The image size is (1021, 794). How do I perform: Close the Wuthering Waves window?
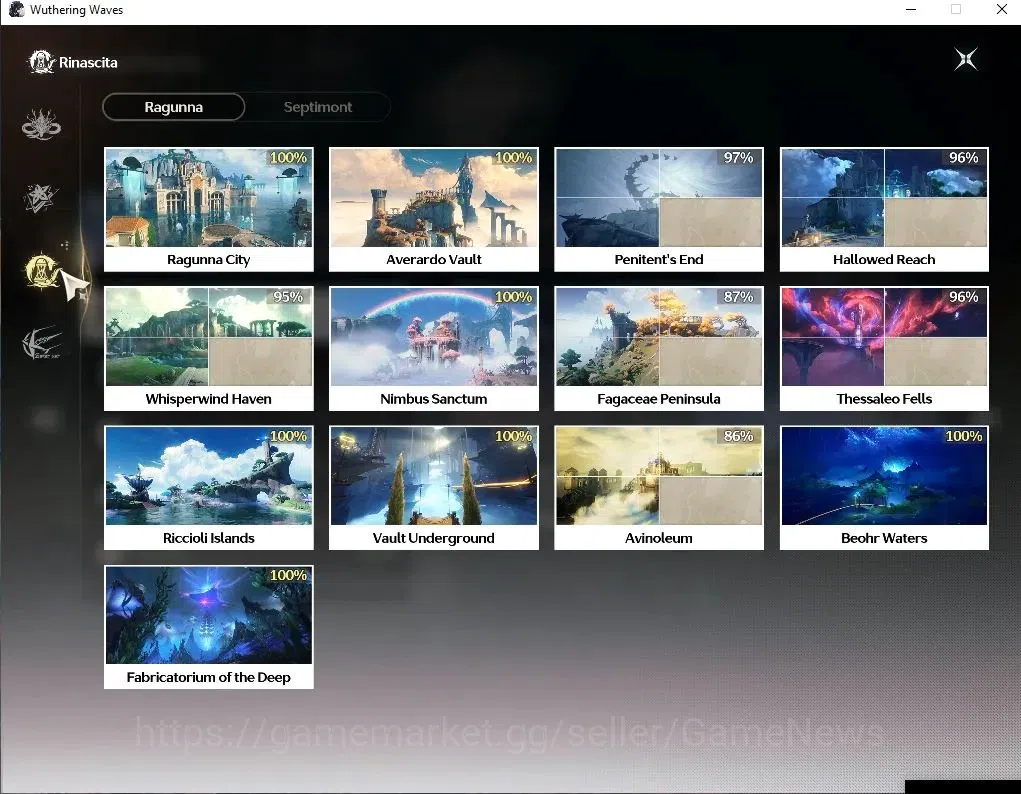1001,9
